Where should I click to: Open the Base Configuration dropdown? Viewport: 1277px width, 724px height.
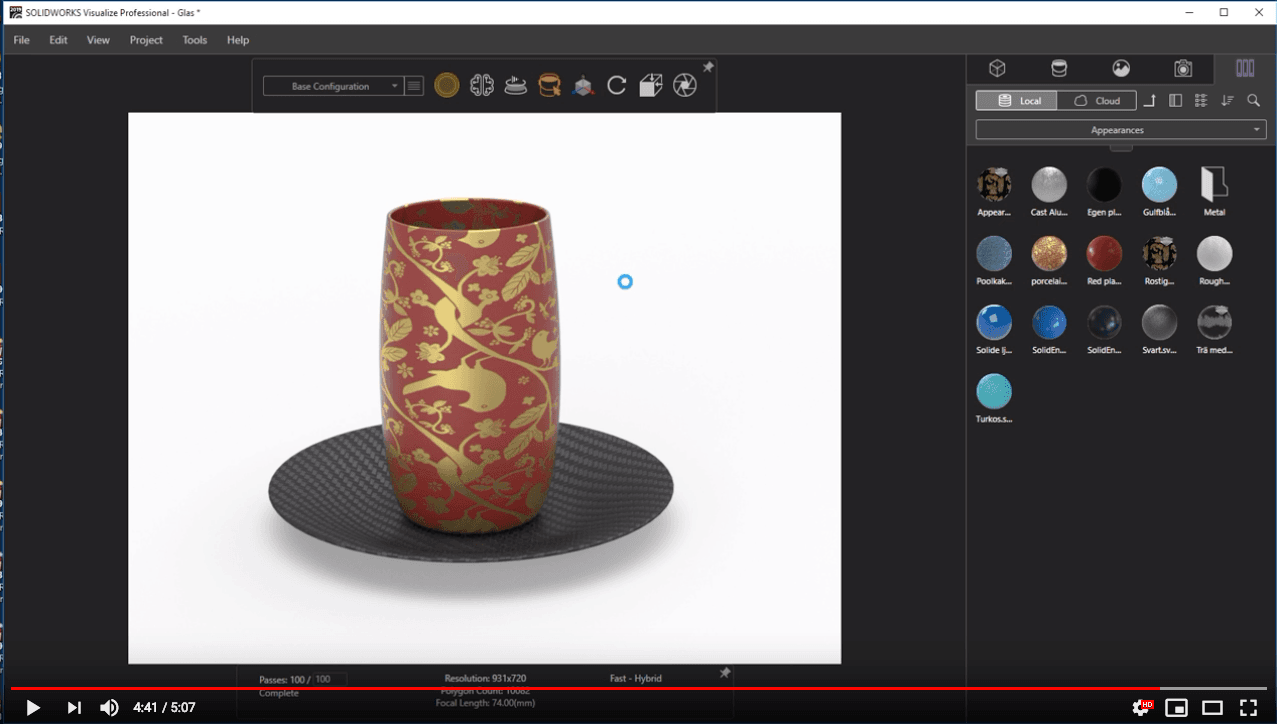coord(333,86)
